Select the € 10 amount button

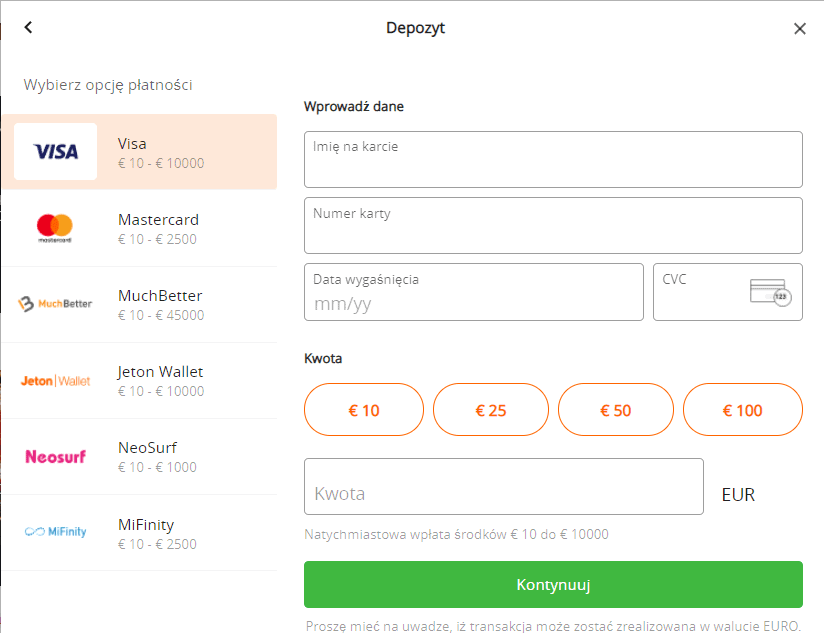click(364, 410)
